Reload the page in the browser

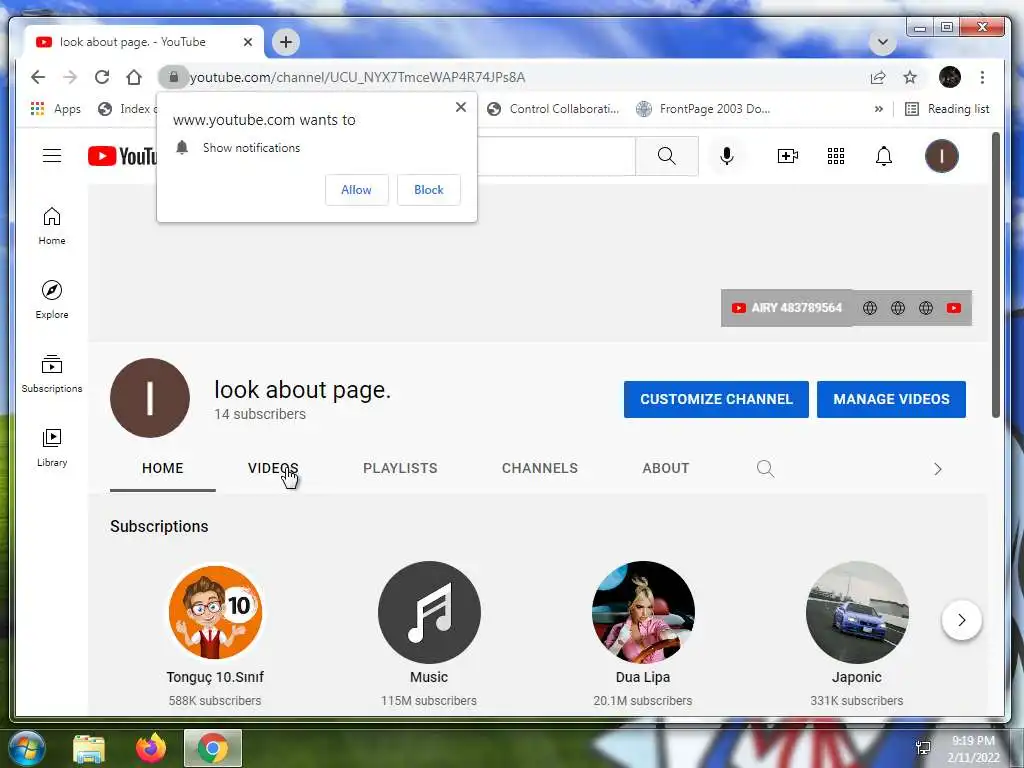click(102, 77)
